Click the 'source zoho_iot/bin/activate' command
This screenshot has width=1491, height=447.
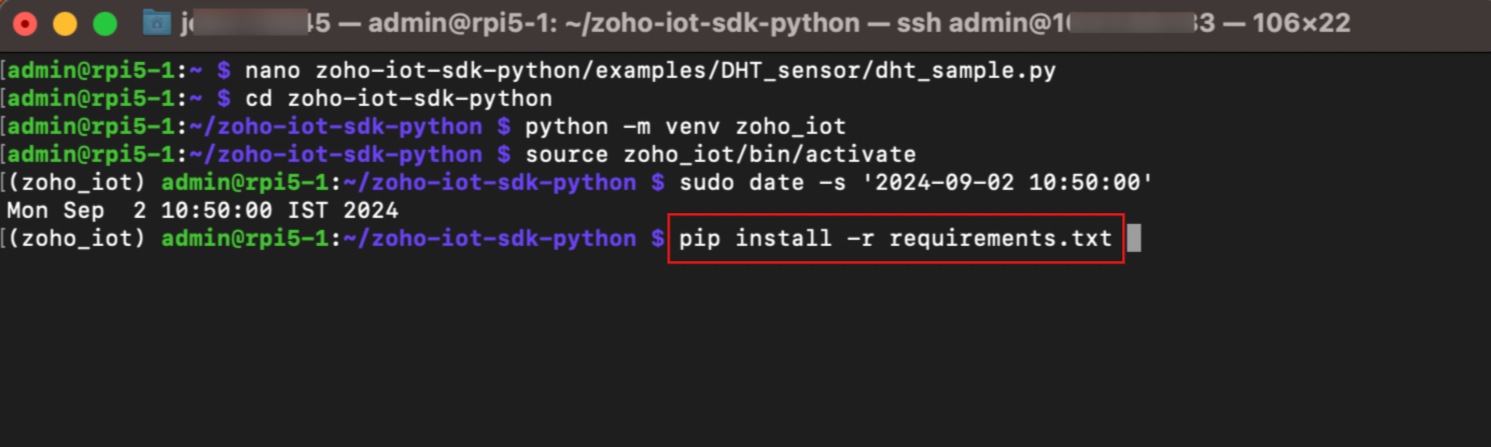point(720,155)
